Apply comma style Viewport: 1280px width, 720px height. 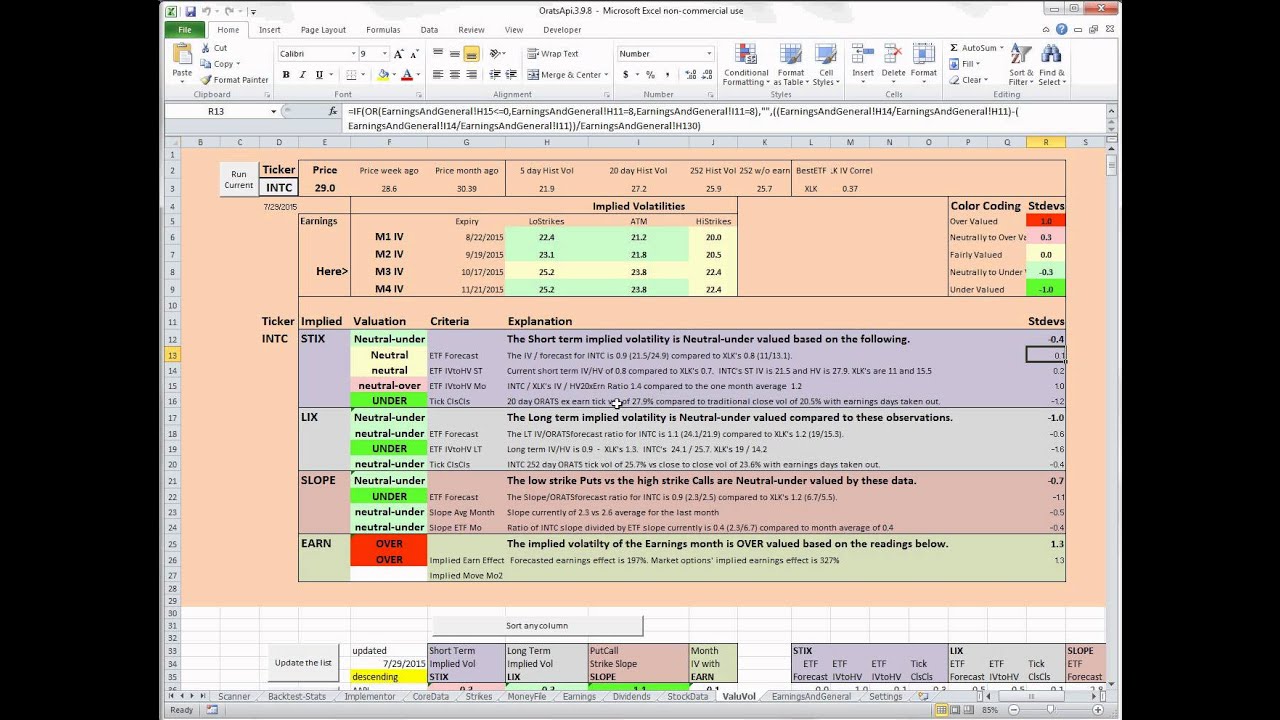pos(667,75)
